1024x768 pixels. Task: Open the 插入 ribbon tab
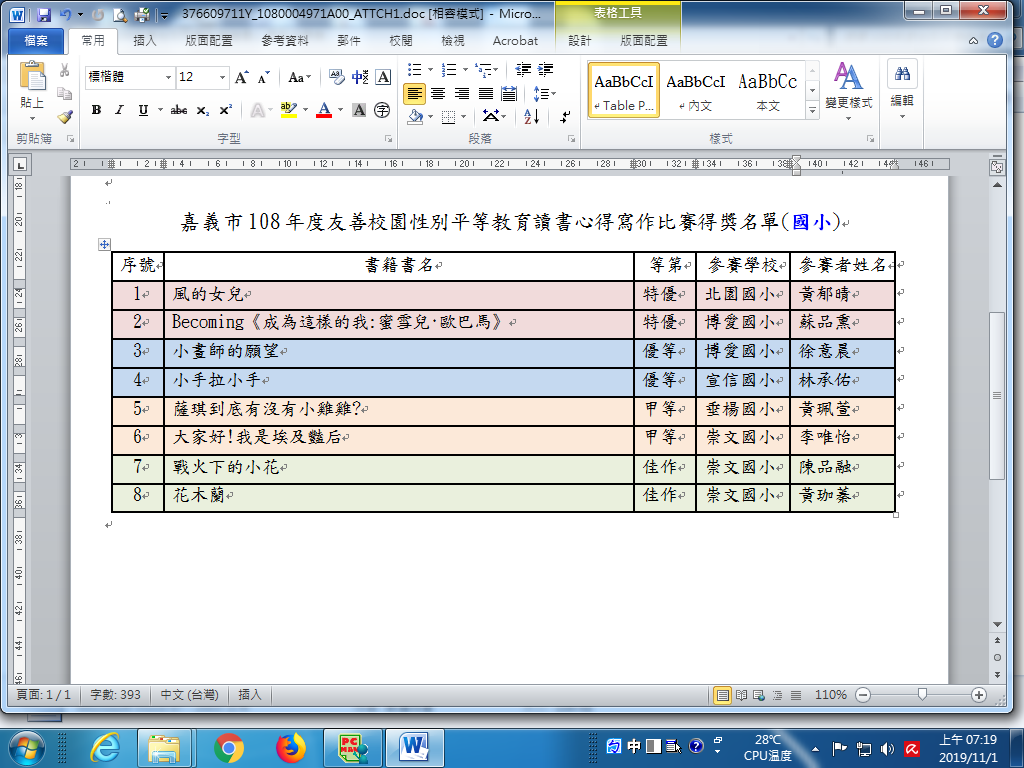pyautogui.click(x=145, y=41)
